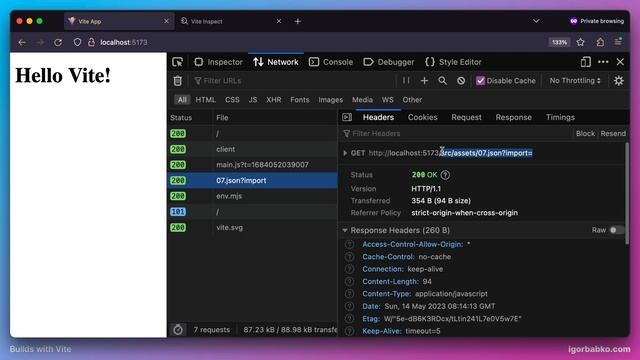Open the Style Editor panel
The image size is (640, 360).
click(x=453, y=62)
